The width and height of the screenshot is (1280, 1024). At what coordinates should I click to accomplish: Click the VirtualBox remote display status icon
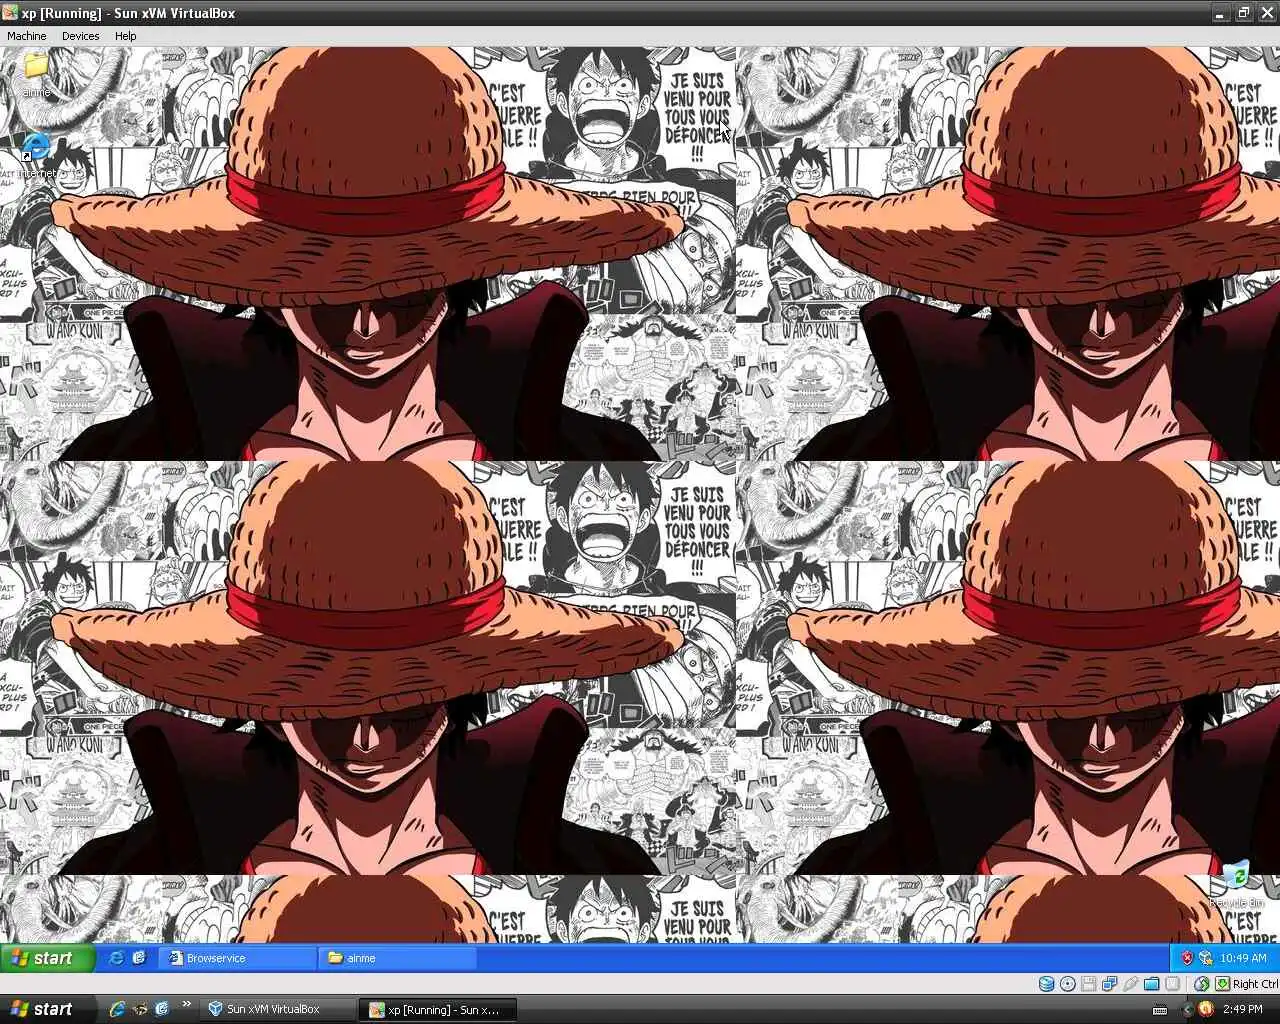pos(1172,984)
